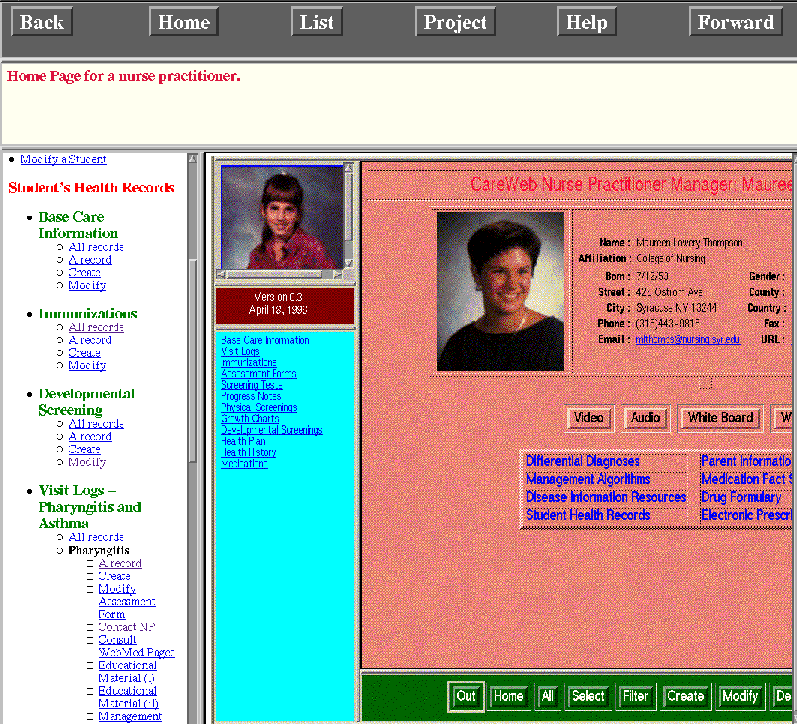Click Home in the green bottom toolbar
Image resolution: width=797 pixels, height=724 pixels.
click(508, 696)
